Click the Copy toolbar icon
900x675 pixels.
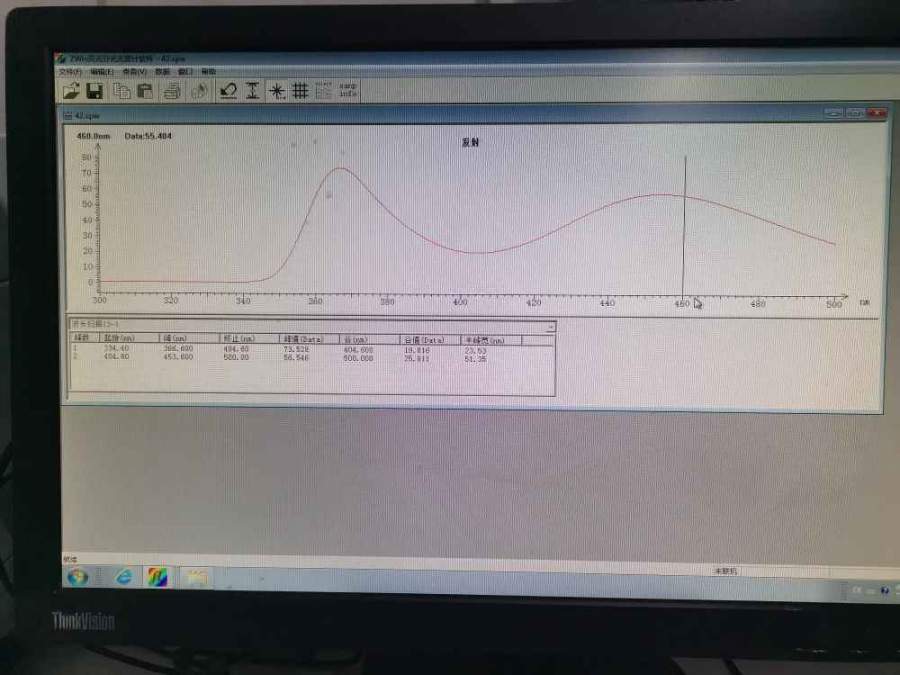point(122,91)
